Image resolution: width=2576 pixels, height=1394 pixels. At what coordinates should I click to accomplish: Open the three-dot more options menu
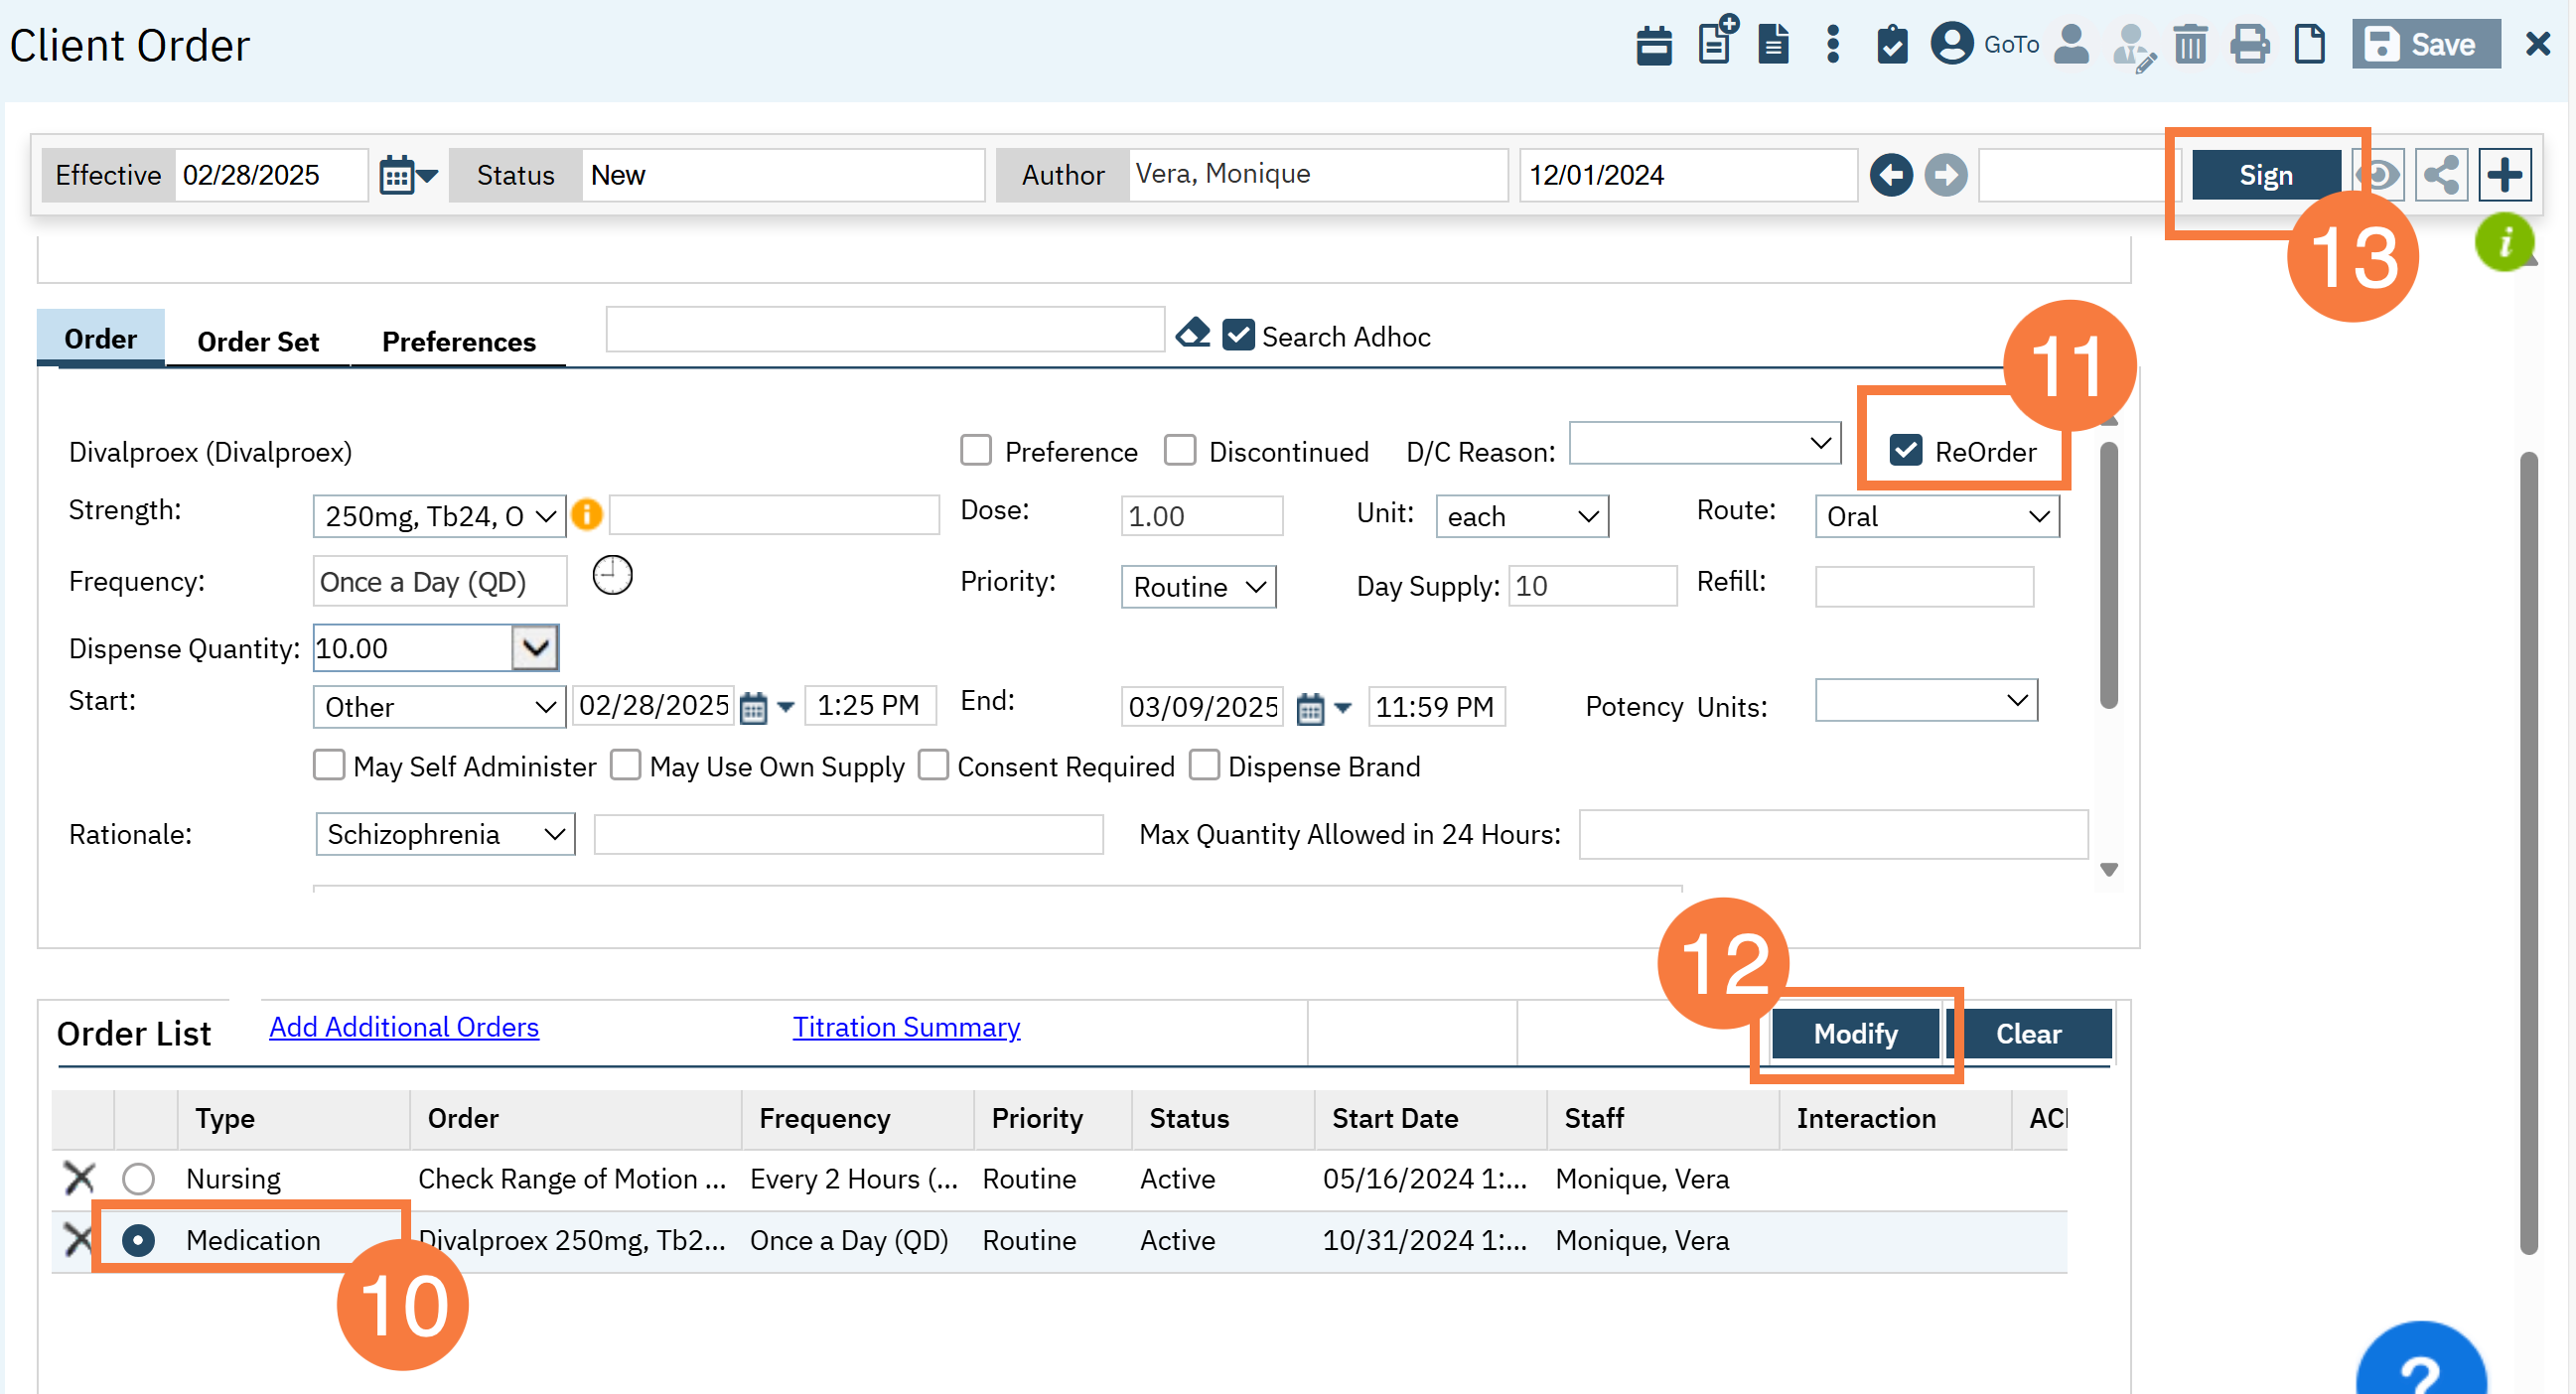pyautogui.click(x=1832, y=45)
